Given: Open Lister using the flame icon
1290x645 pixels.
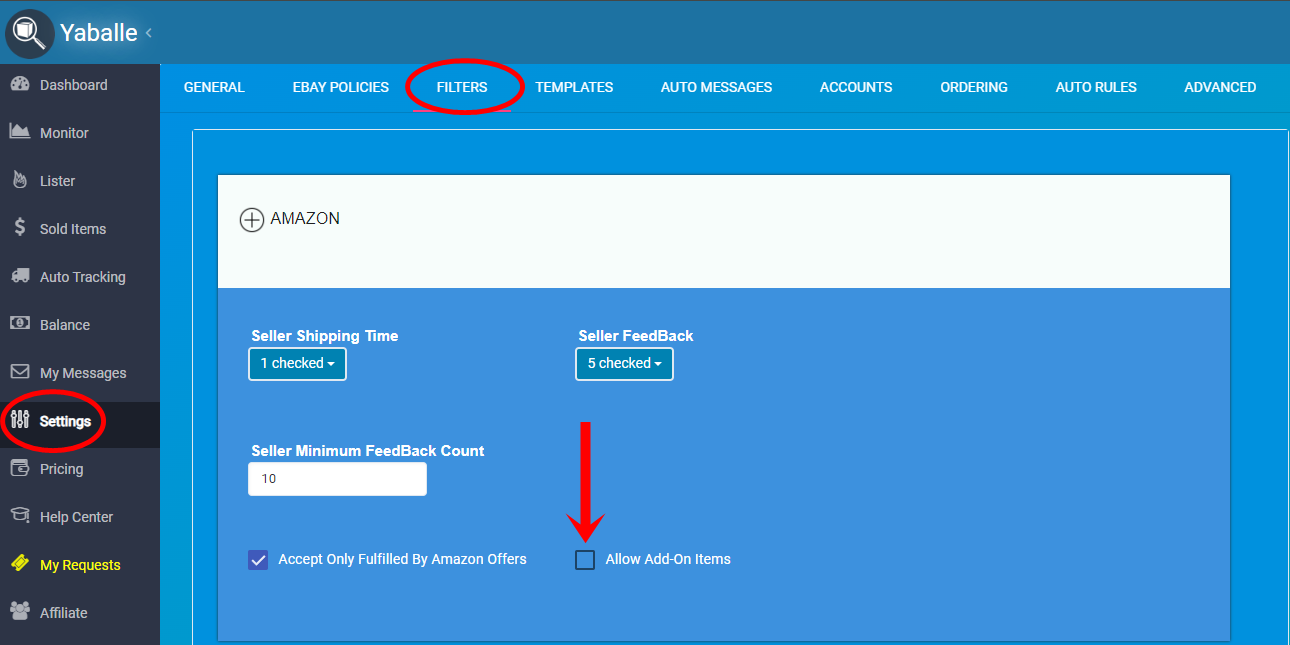Looking at the screenshot, I should pos(20,180).
